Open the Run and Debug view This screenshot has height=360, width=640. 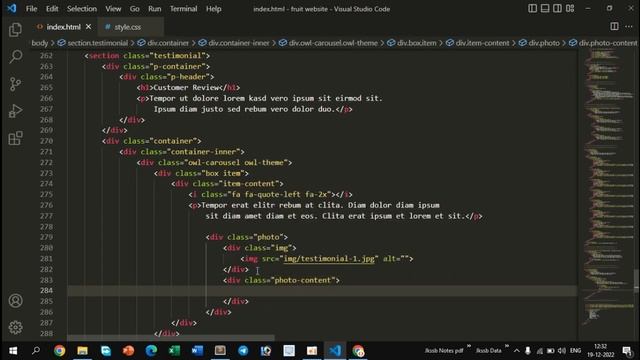pyautogui.click(x=15, y=111)
